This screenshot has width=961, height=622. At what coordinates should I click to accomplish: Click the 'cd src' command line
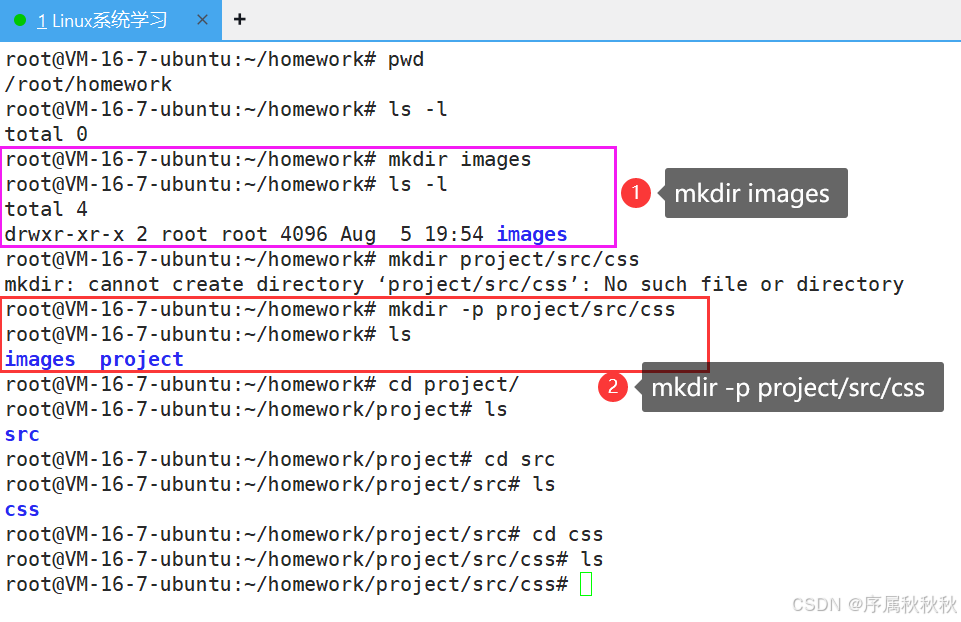(279, 460)
